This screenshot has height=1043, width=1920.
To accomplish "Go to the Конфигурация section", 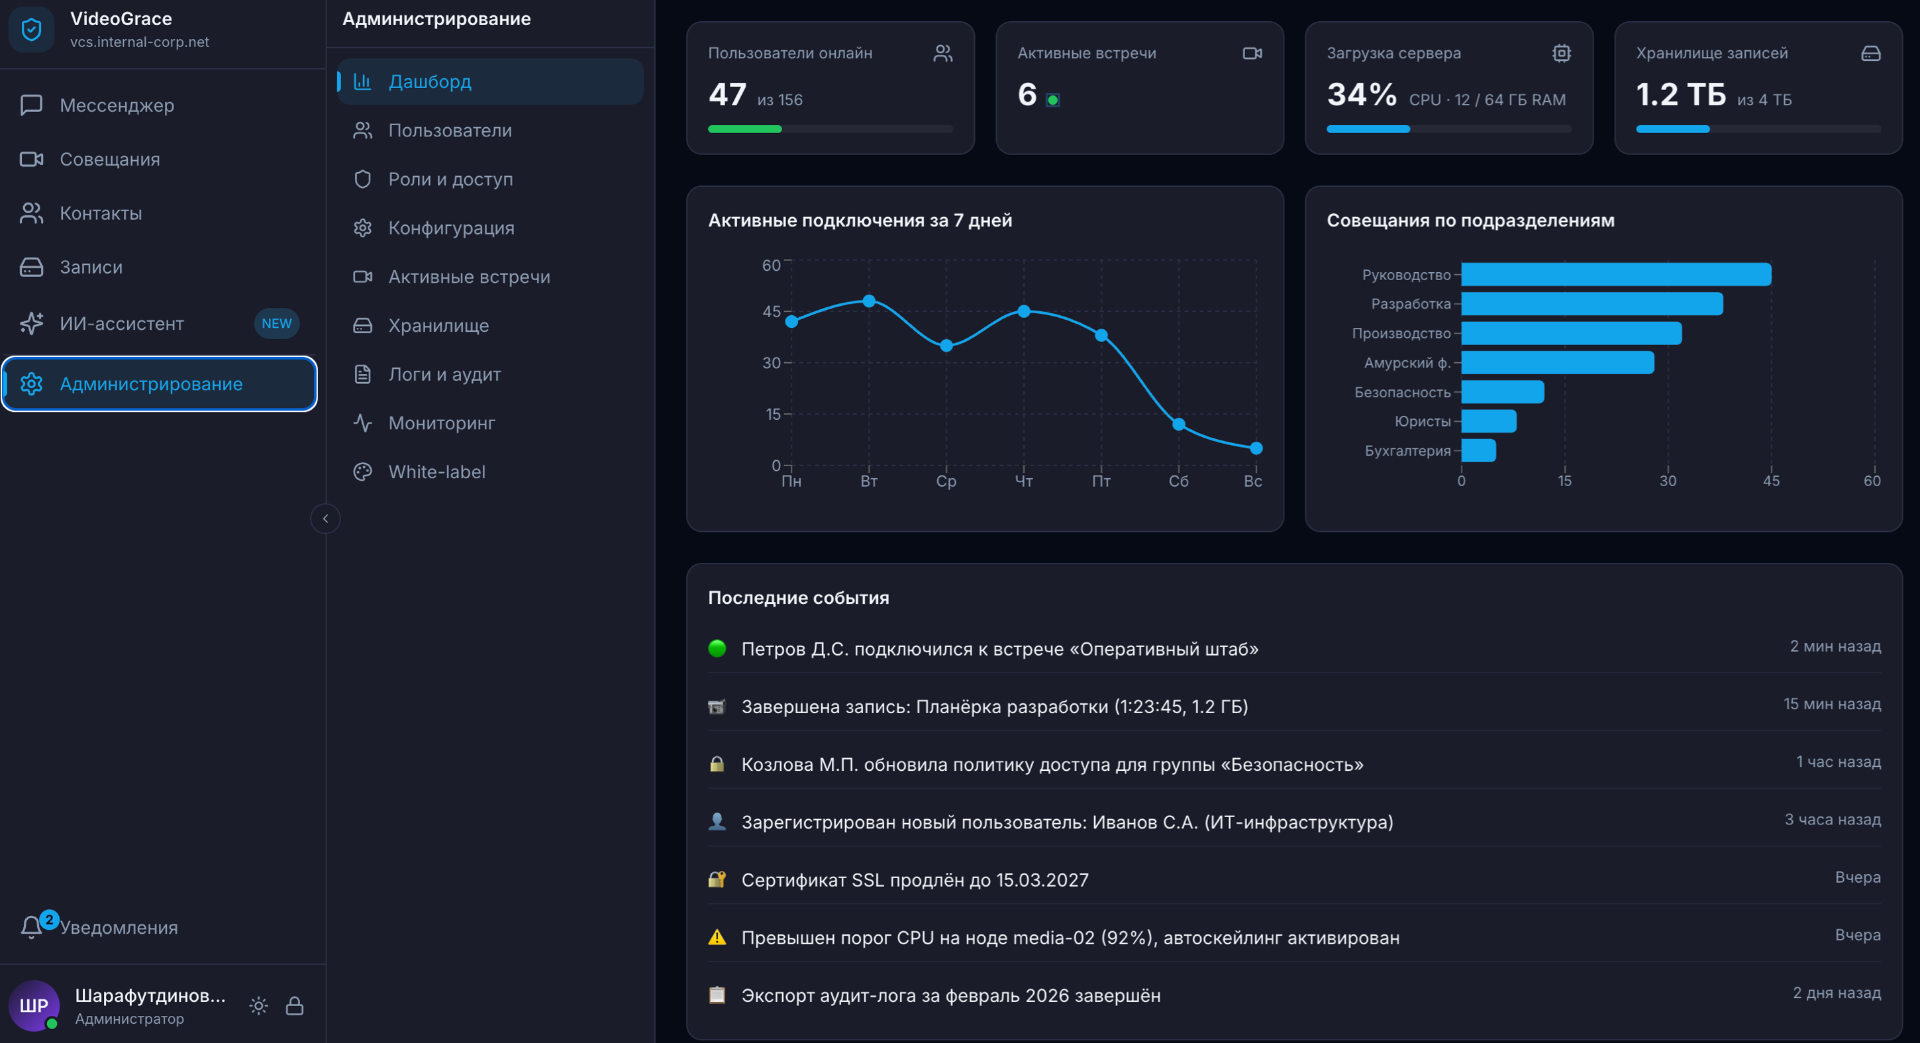I will pyautogui.click(x=490, y=228).
